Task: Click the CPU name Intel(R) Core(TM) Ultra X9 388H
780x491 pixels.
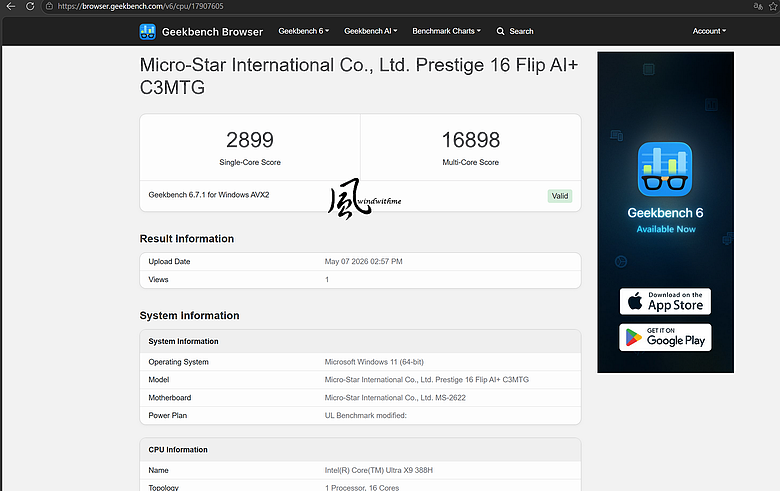Action: (379, 470)
